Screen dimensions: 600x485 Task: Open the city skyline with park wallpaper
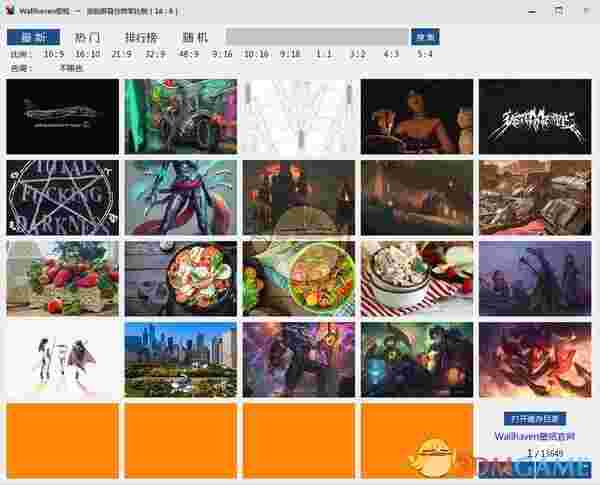(181, 359)
